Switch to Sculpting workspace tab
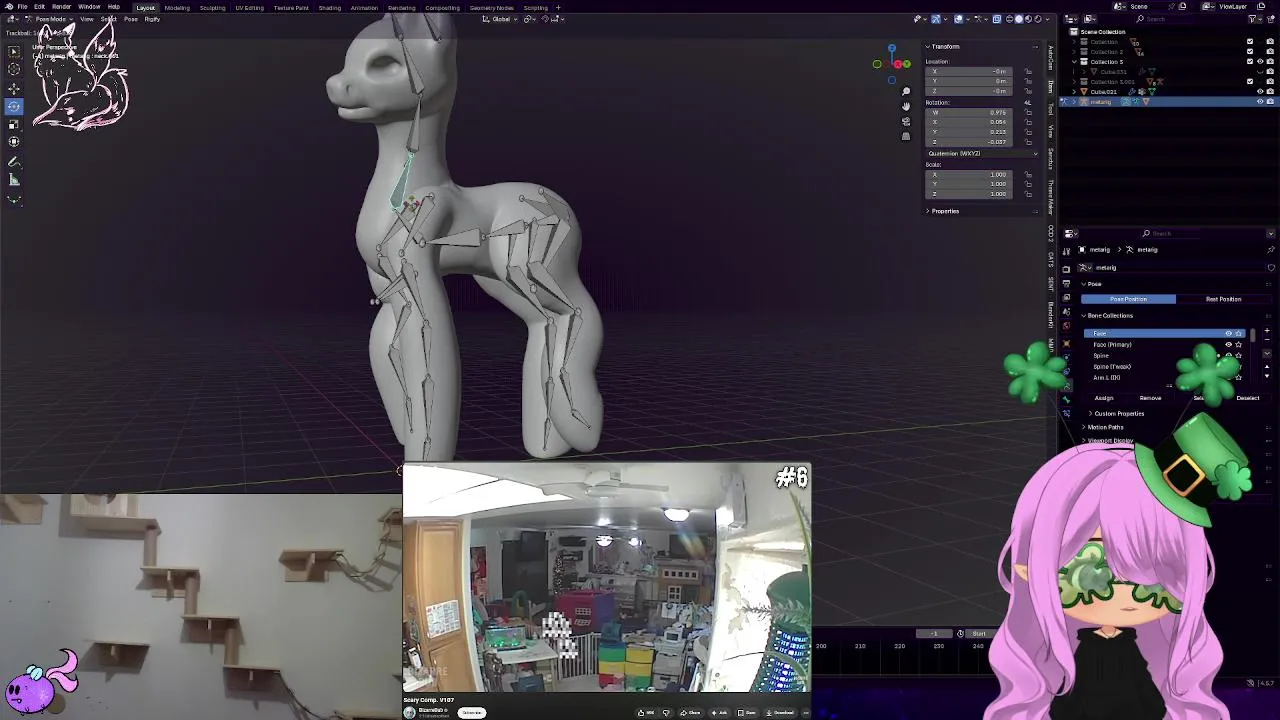This screenshot has width=1280, height=720. pos(212,7)
